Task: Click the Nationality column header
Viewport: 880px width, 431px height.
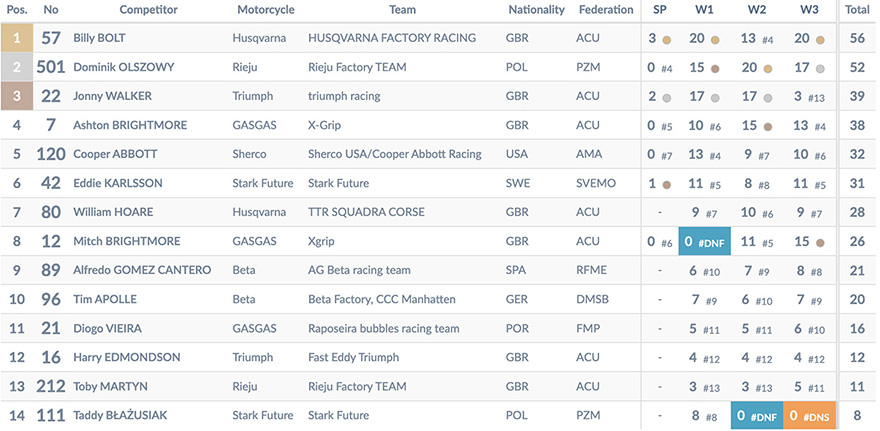Action: tap(536, 10)
